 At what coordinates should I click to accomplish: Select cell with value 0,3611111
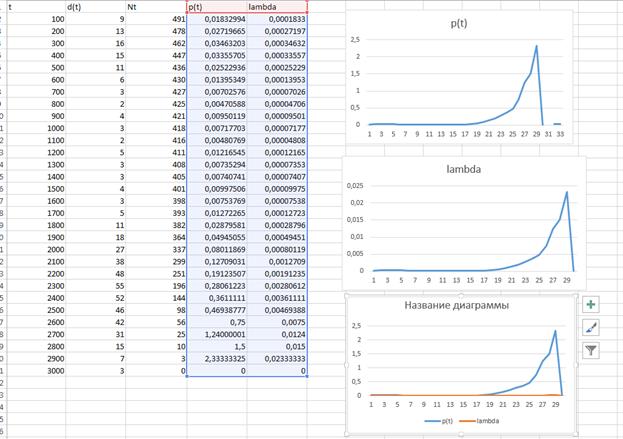coord(217,298)
